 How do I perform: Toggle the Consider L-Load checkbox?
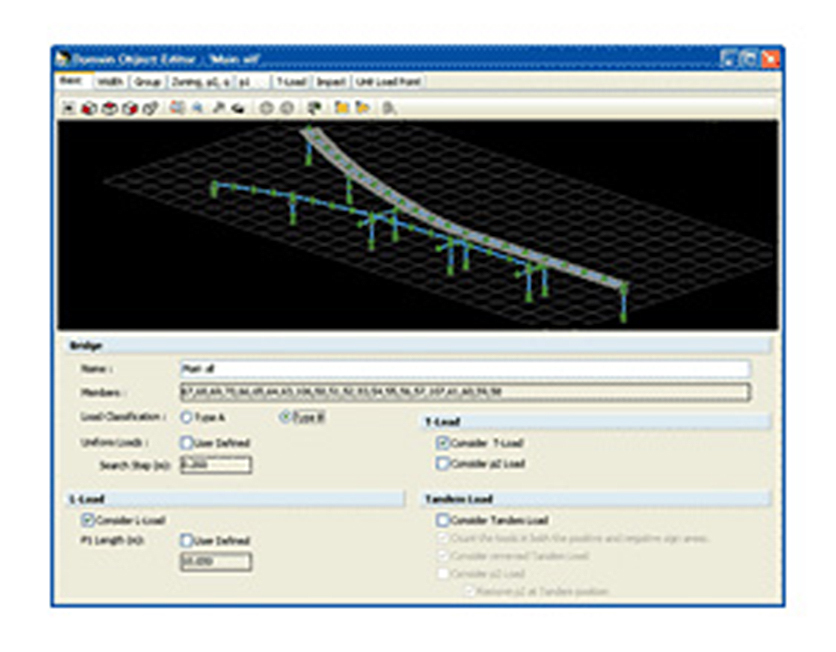click(87, 520)
